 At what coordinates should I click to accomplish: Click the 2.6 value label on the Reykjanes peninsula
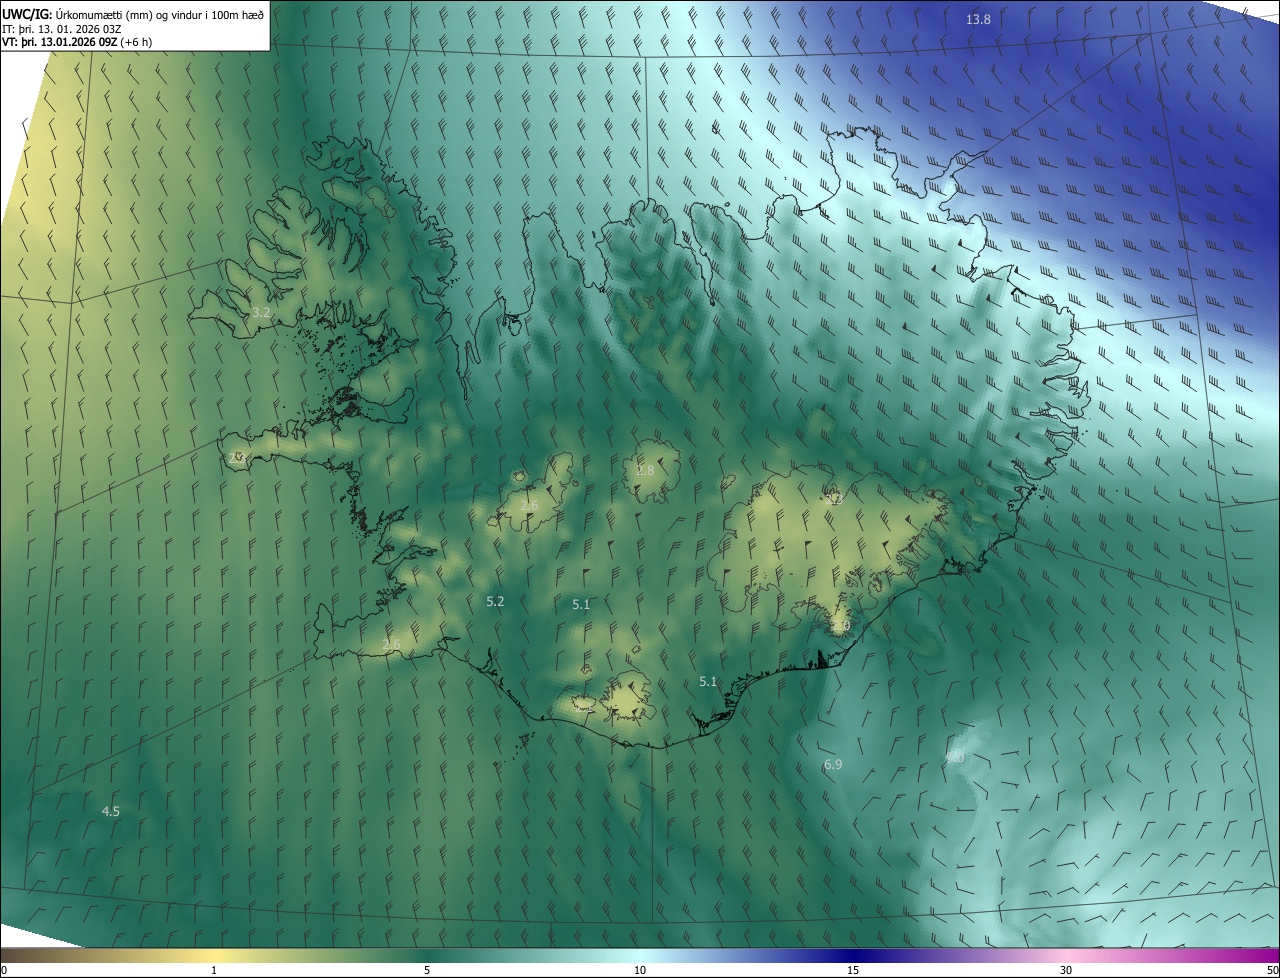391,643
